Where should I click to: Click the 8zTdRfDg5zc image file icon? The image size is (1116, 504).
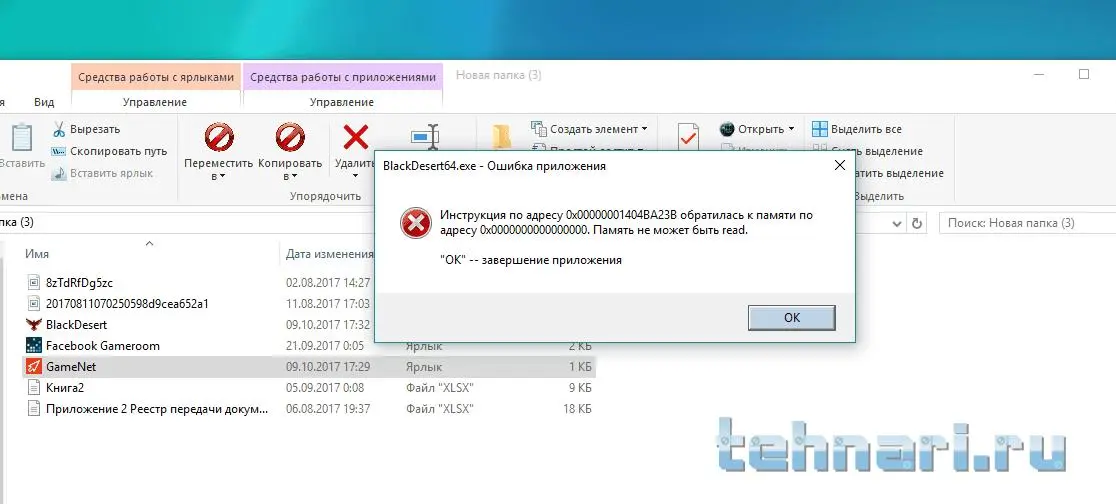(x=33, y=283)
